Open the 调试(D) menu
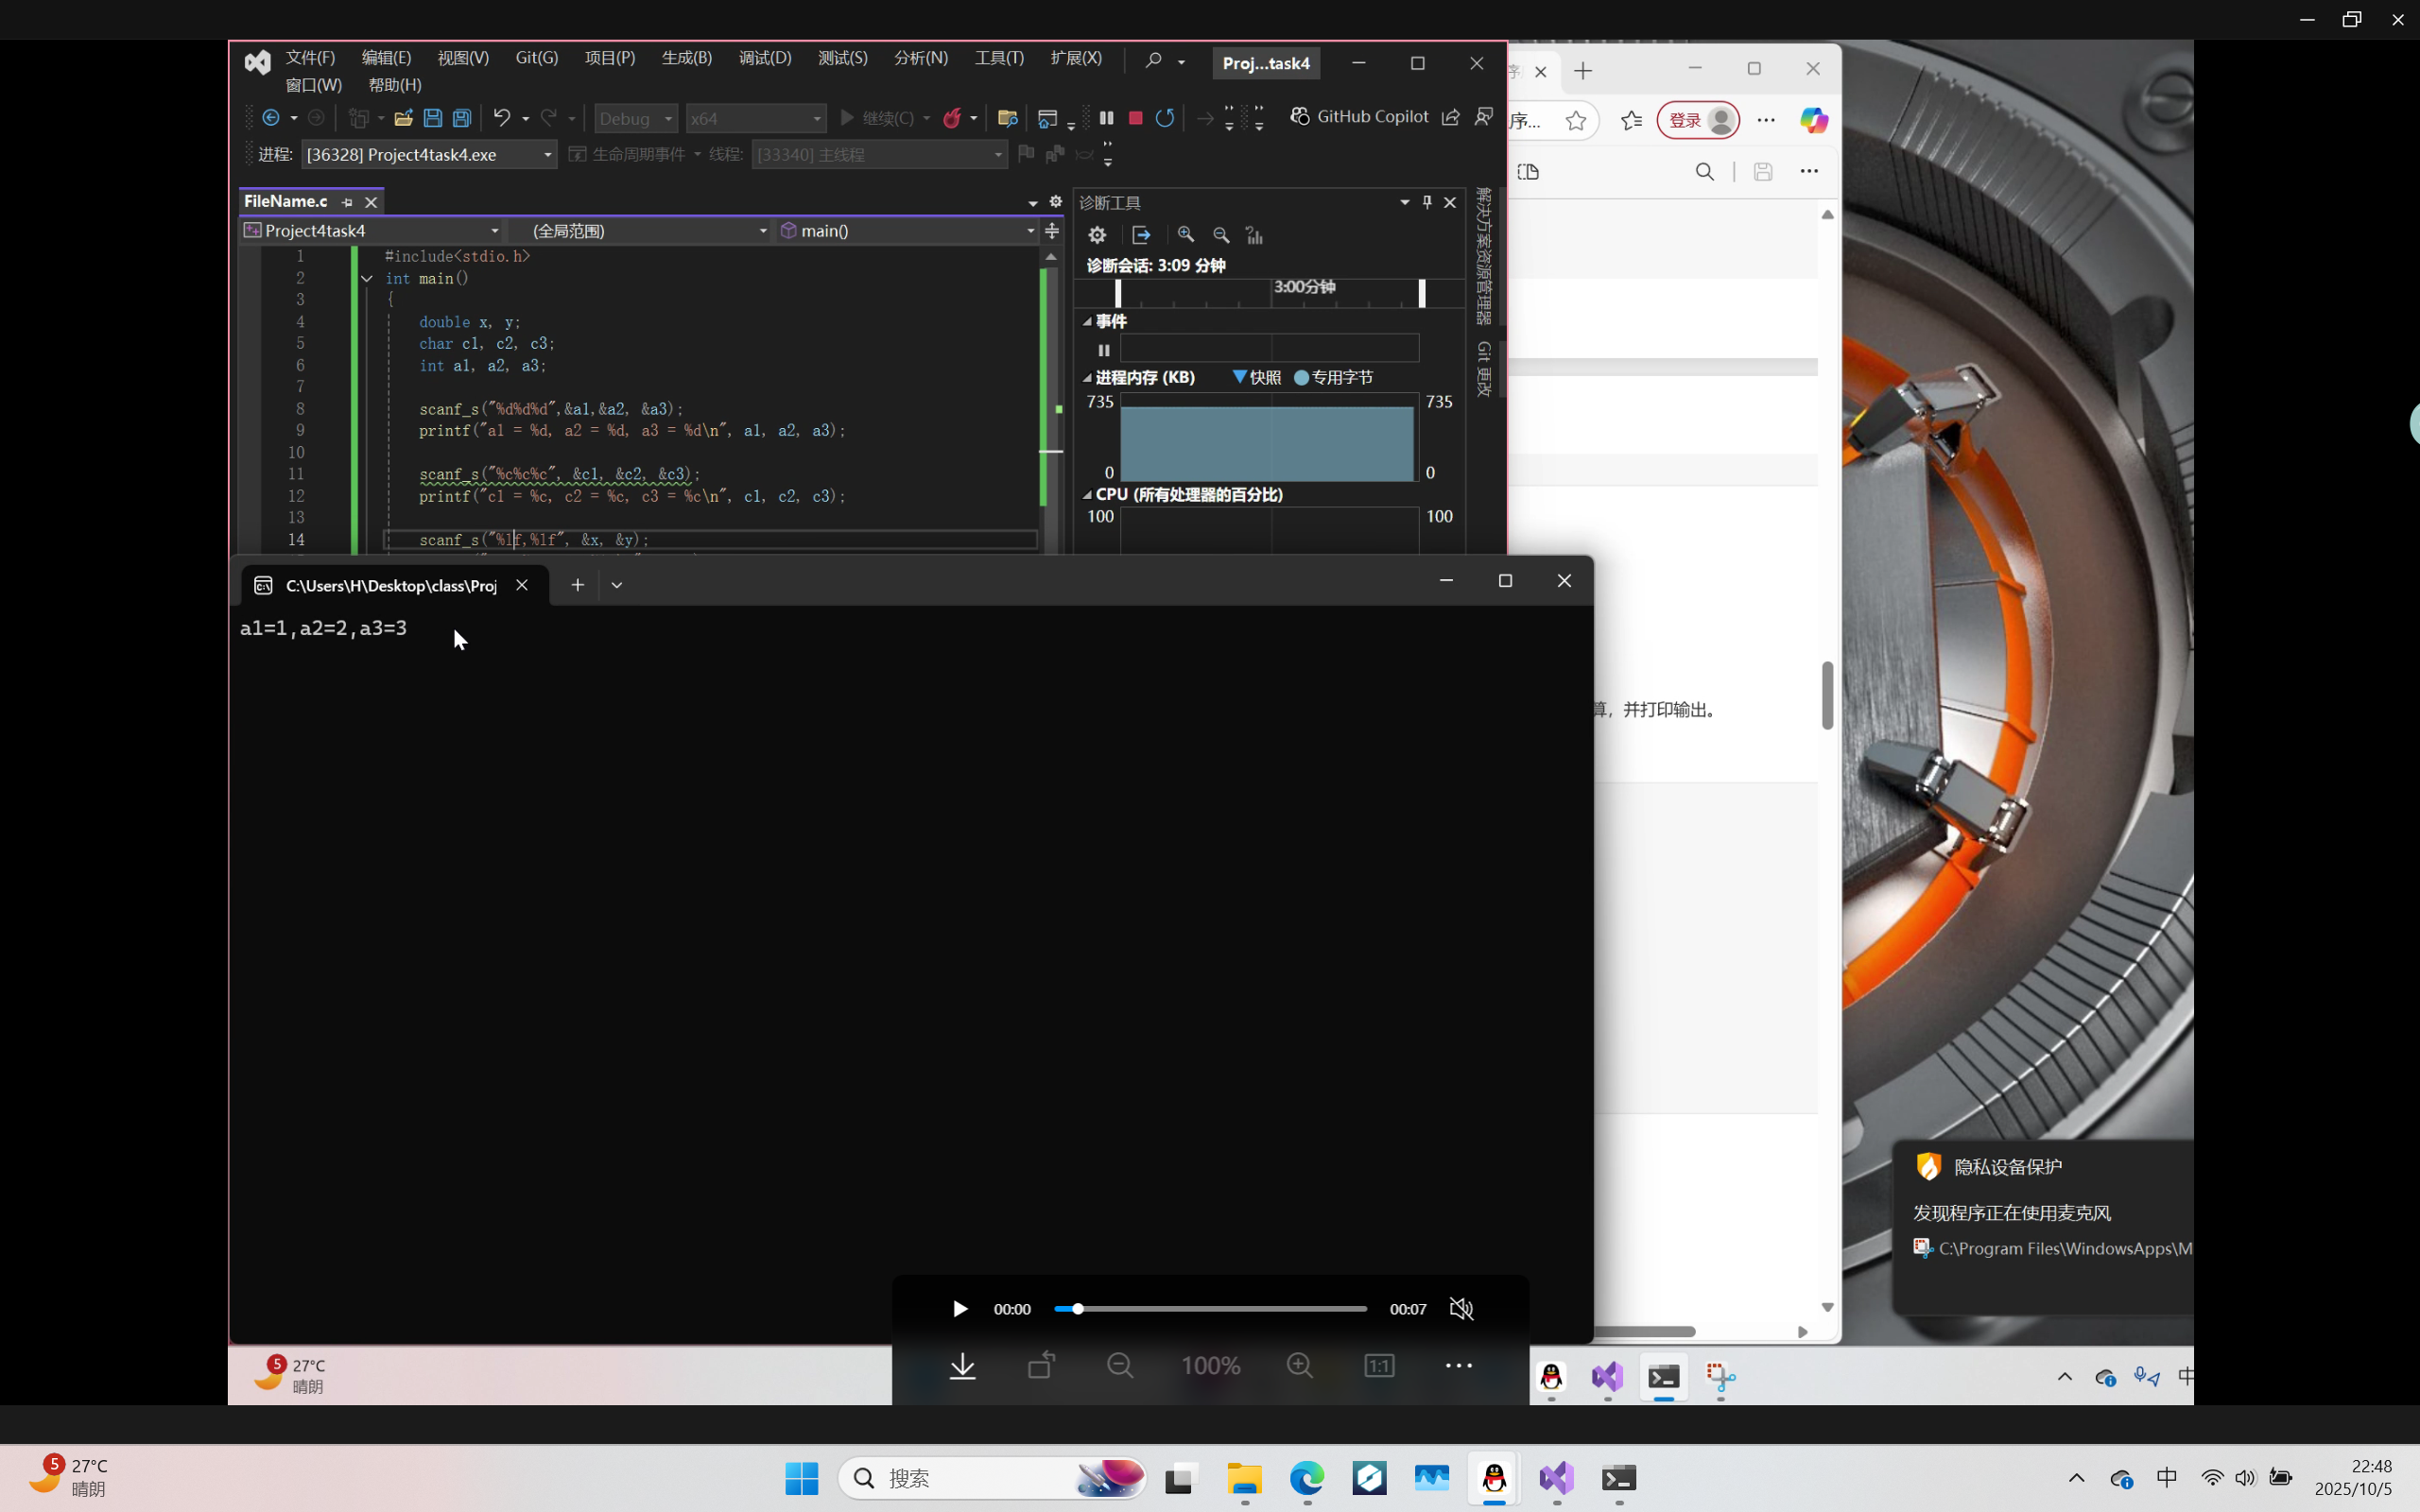 (764, 58)
